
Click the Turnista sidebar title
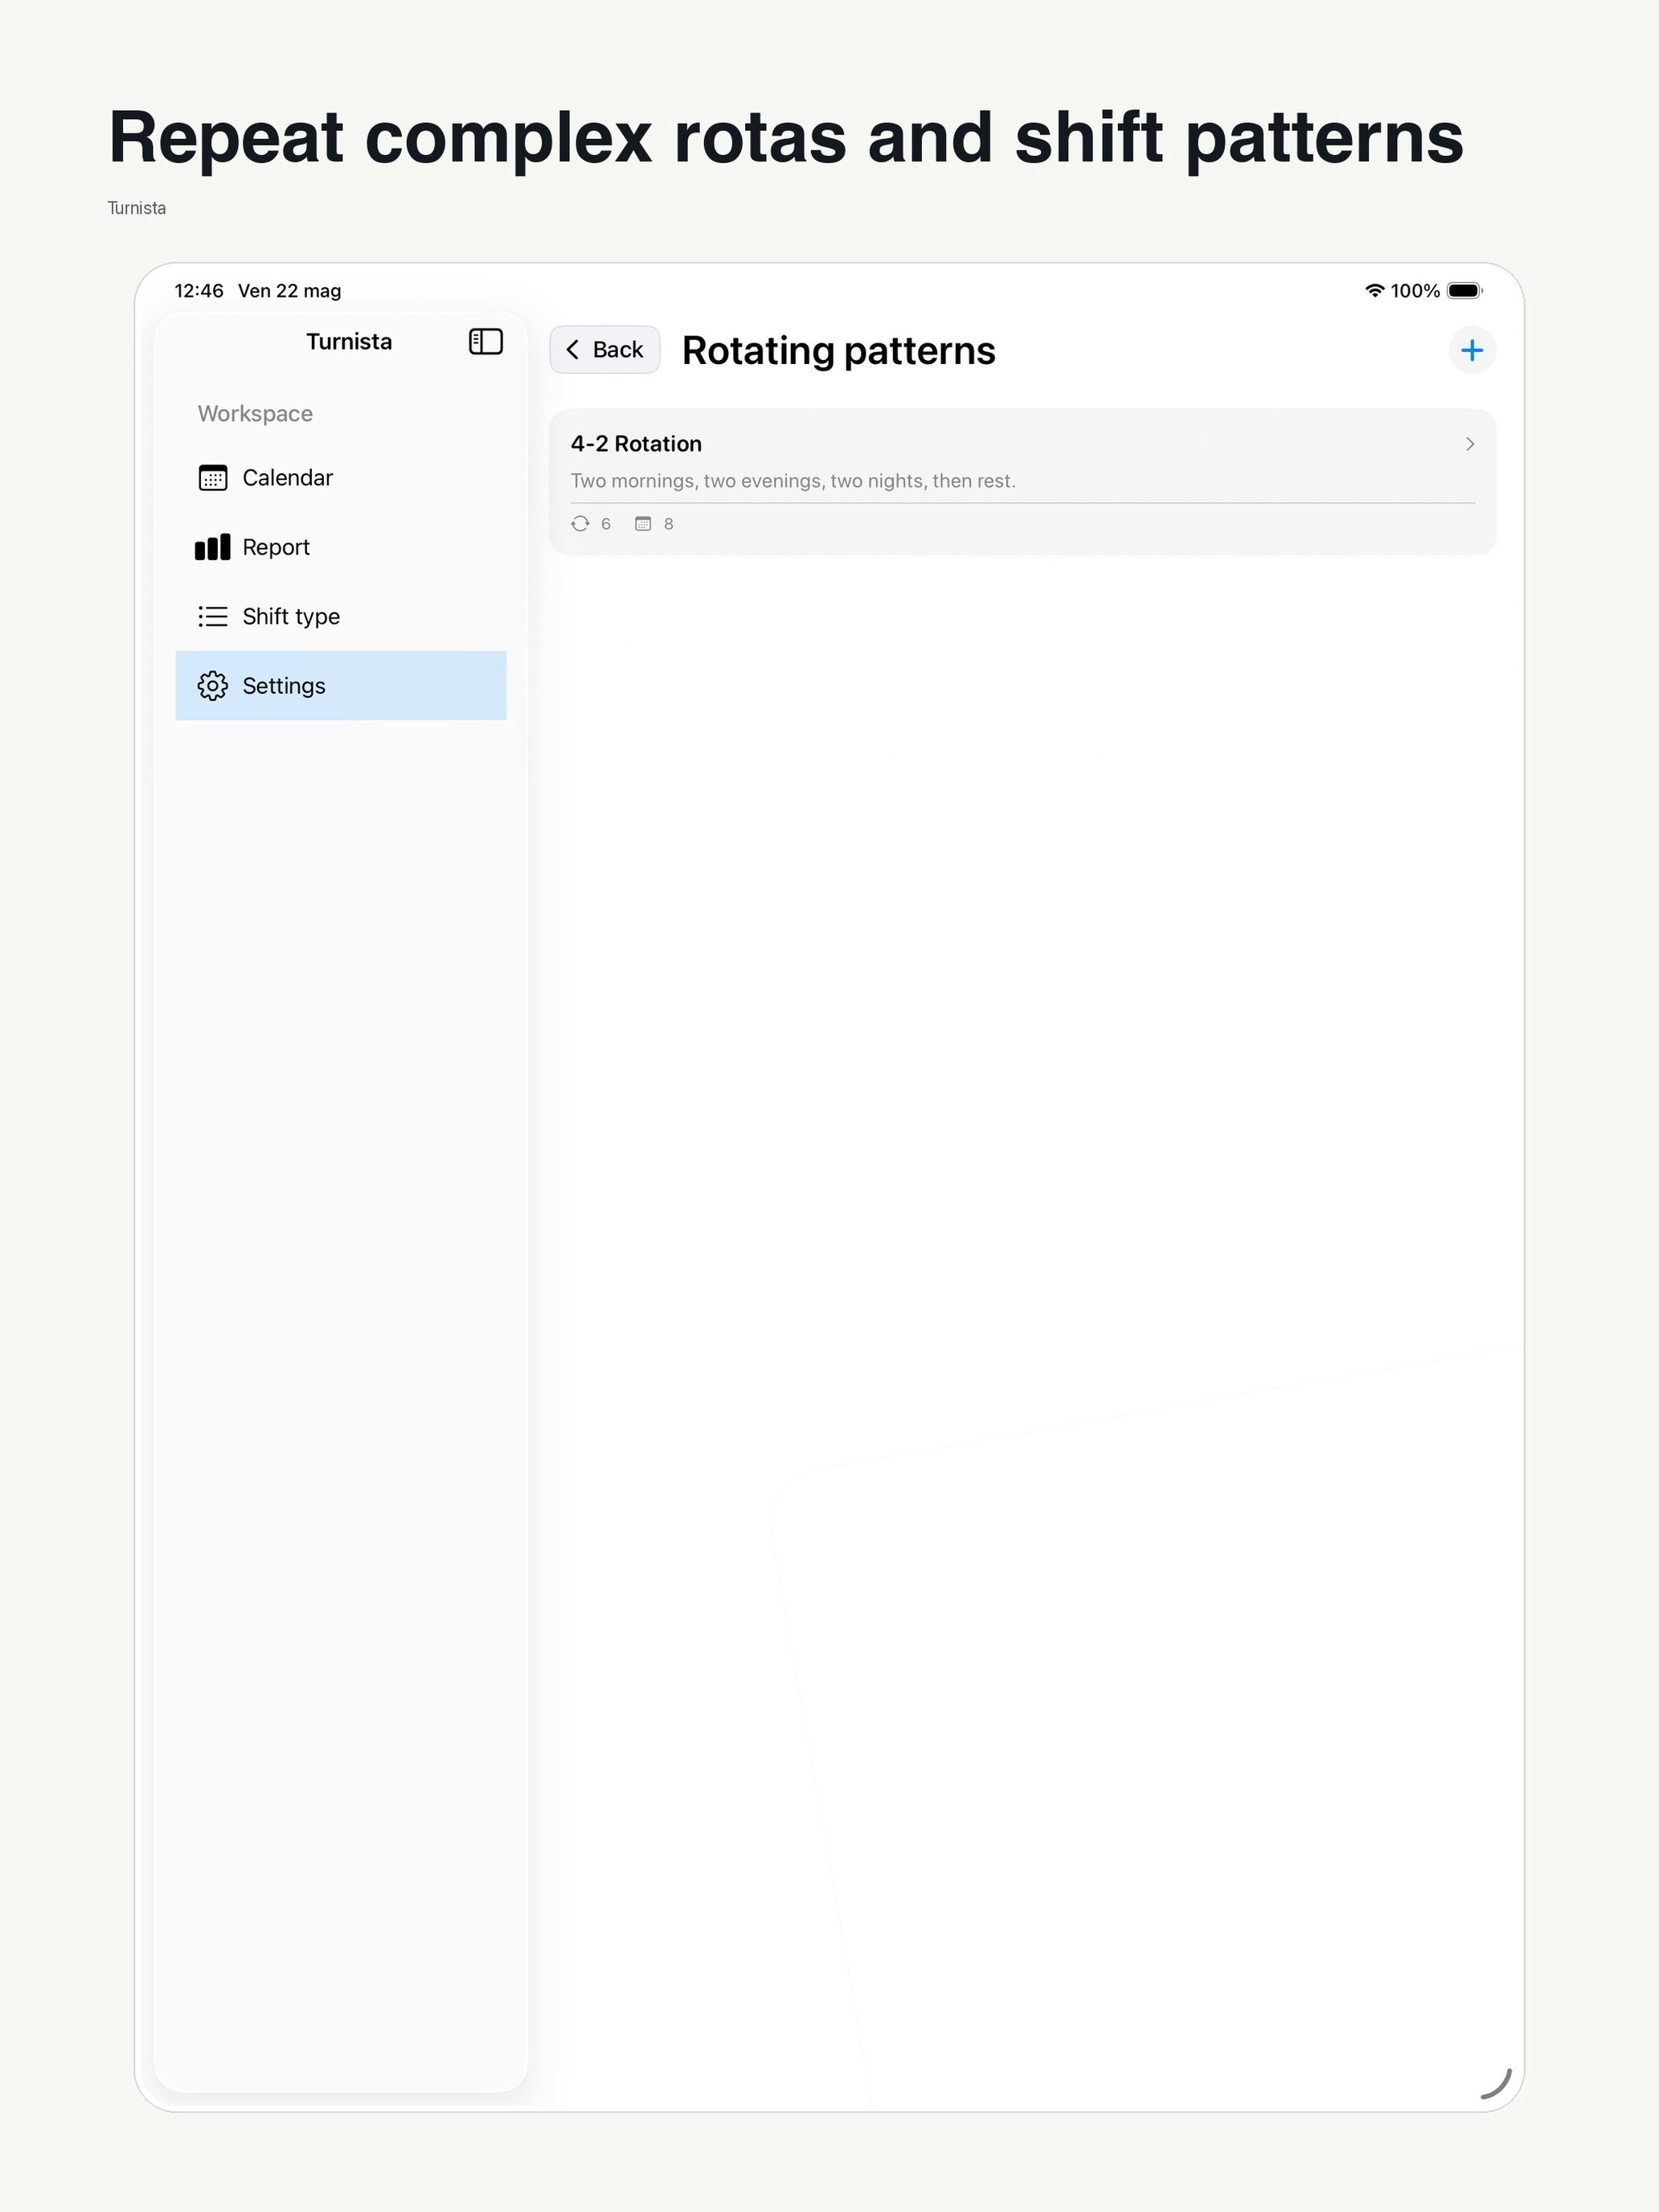[x=349, y=342]
